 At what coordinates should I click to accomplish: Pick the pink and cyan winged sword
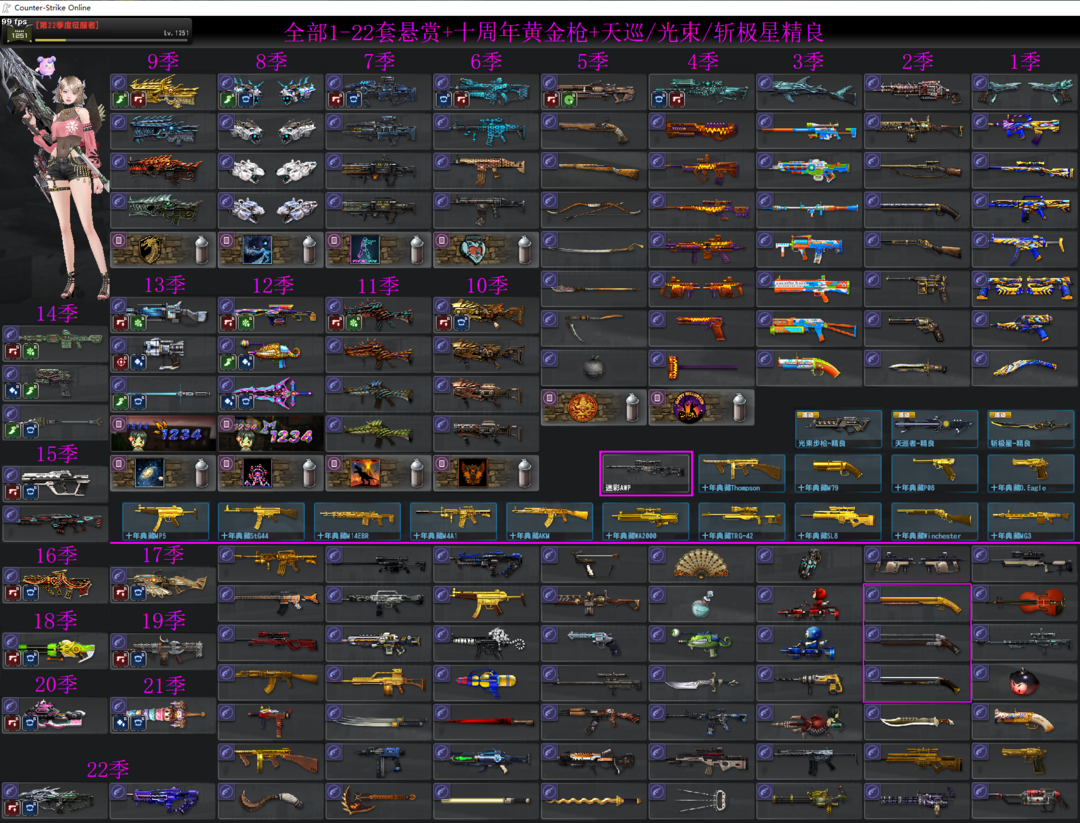tap(273, 393)
